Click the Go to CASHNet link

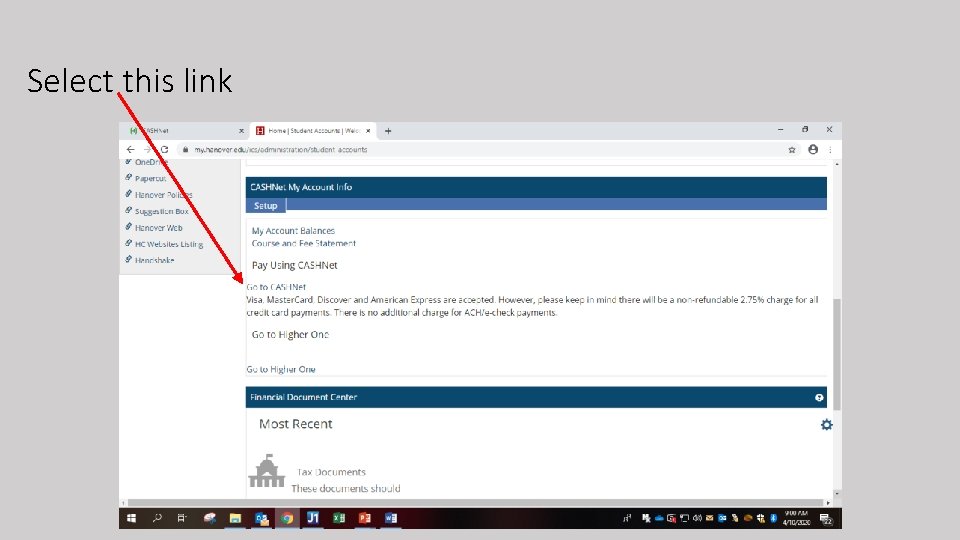(x=276, y=287)
